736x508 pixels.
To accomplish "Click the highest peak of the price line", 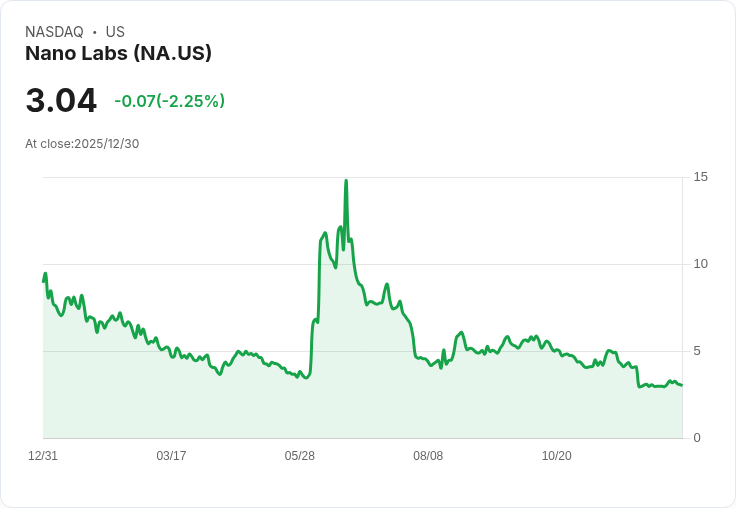I will (x=346, y=181).
